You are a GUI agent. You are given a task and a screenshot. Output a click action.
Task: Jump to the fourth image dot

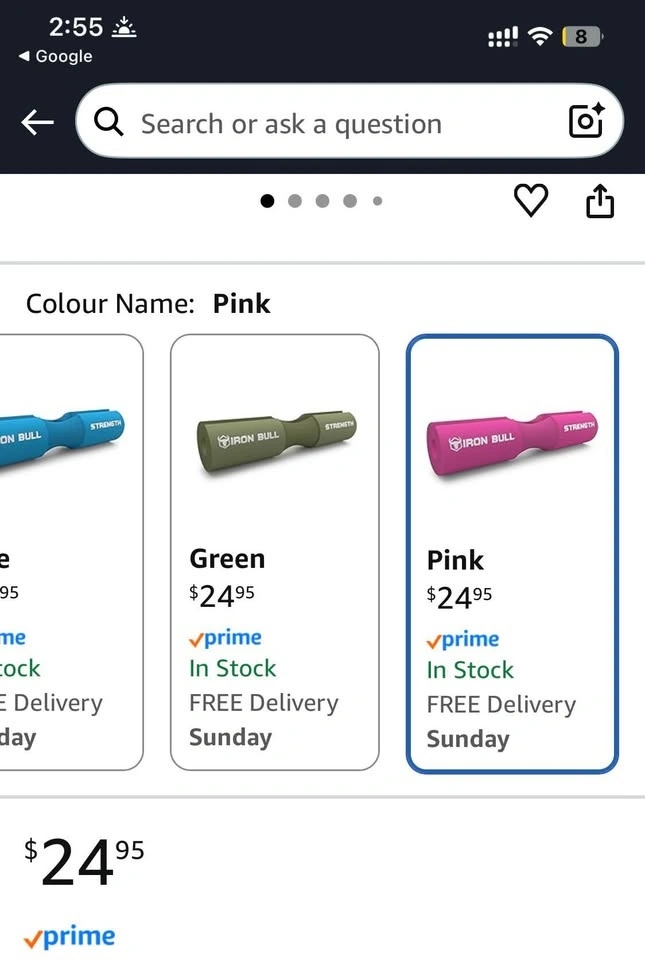tap(350, 201)
